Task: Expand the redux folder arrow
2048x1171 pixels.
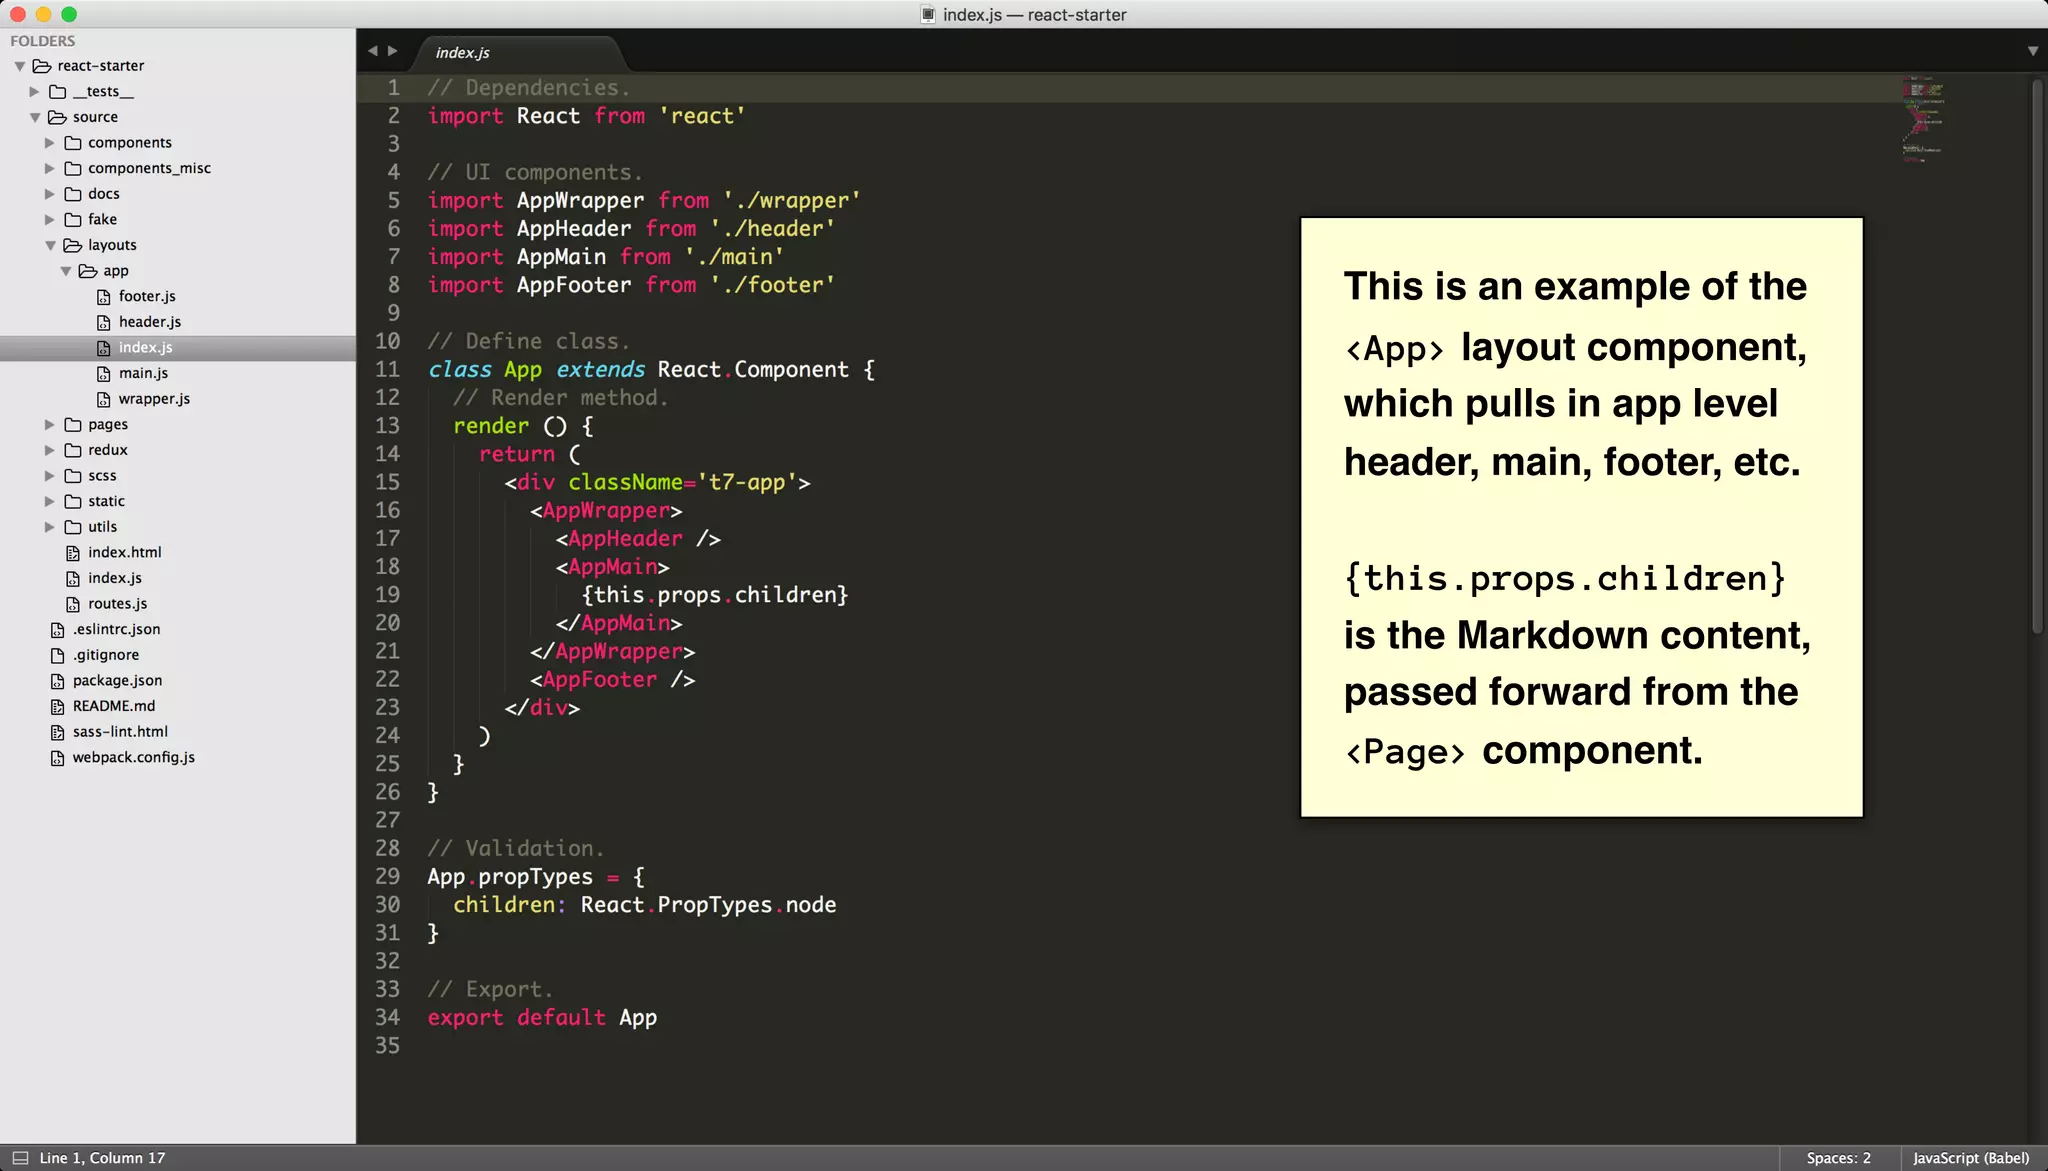Action: pyautogui.click(x=50, y=450)
